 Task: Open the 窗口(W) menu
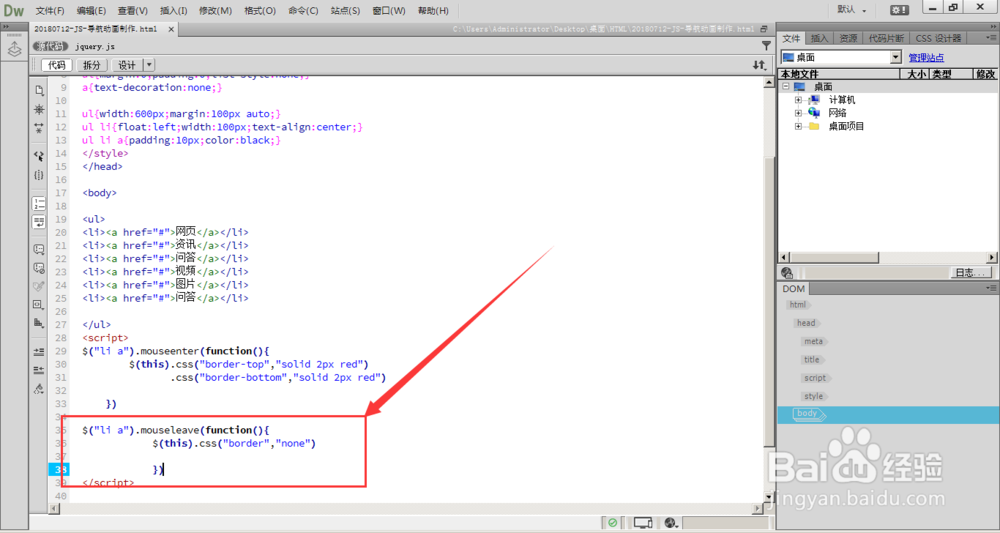point(389,11)
